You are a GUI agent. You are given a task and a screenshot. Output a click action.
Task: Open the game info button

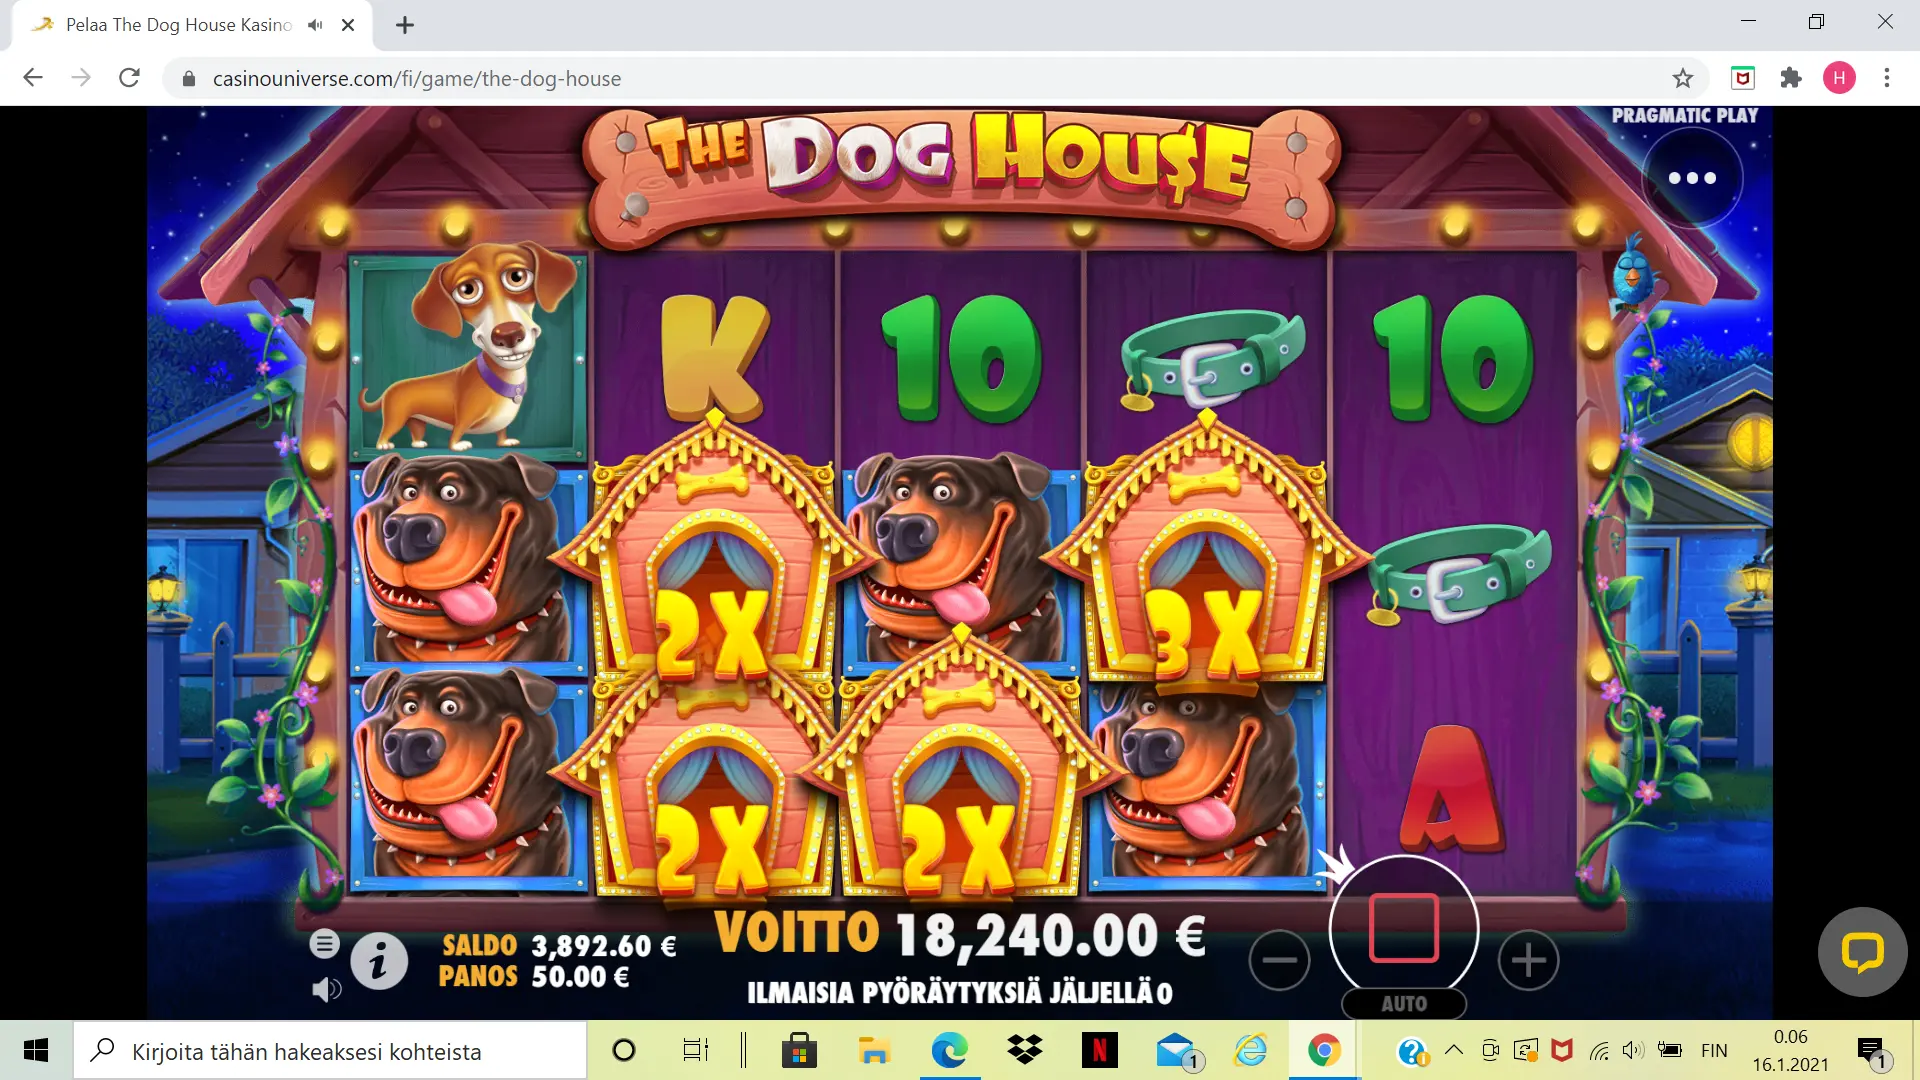pos(379,962)
